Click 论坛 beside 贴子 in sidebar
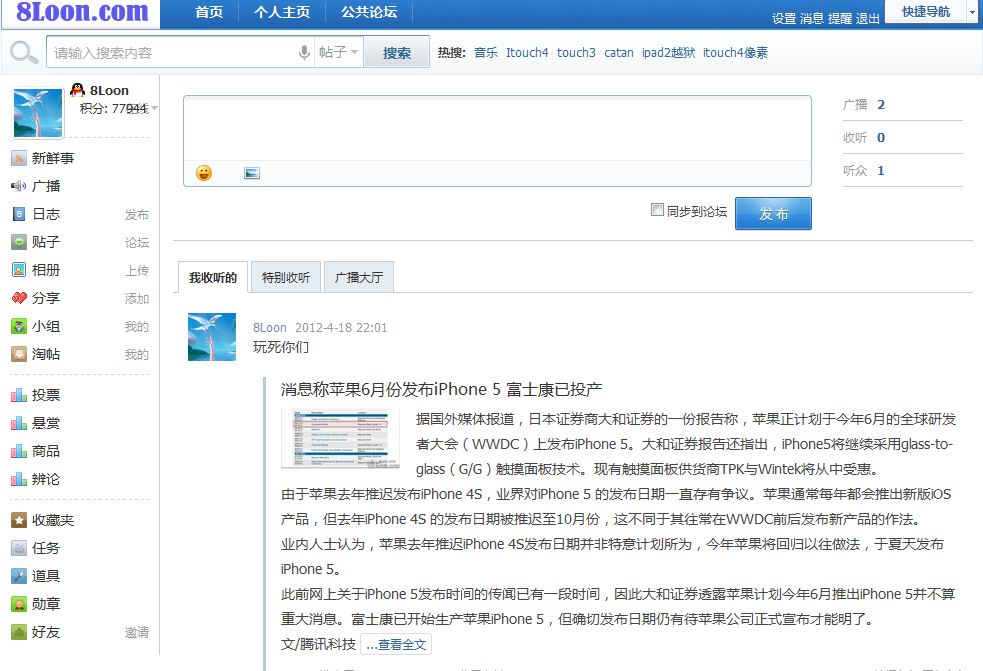Screen dimensions: 983x671 pos(137,243)
